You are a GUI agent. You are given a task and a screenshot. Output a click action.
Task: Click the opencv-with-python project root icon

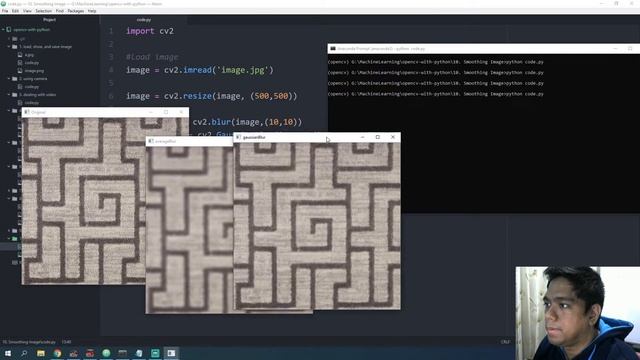[x=9, y=29]
